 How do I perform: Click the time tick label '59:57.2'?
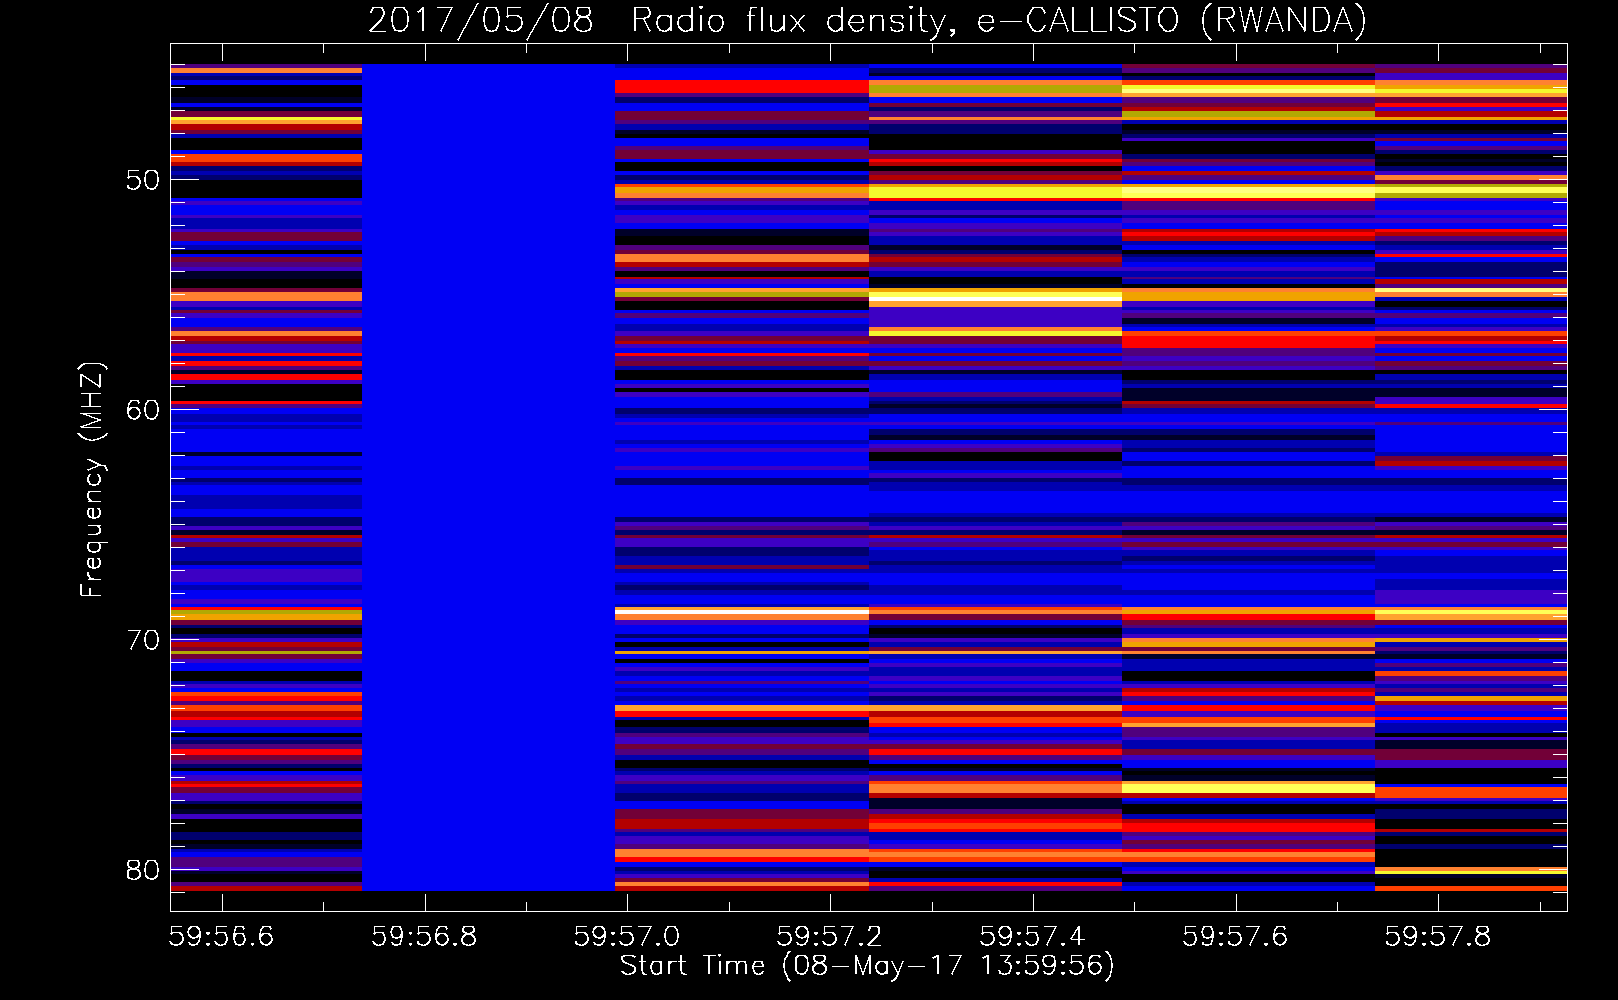[830, 937]
